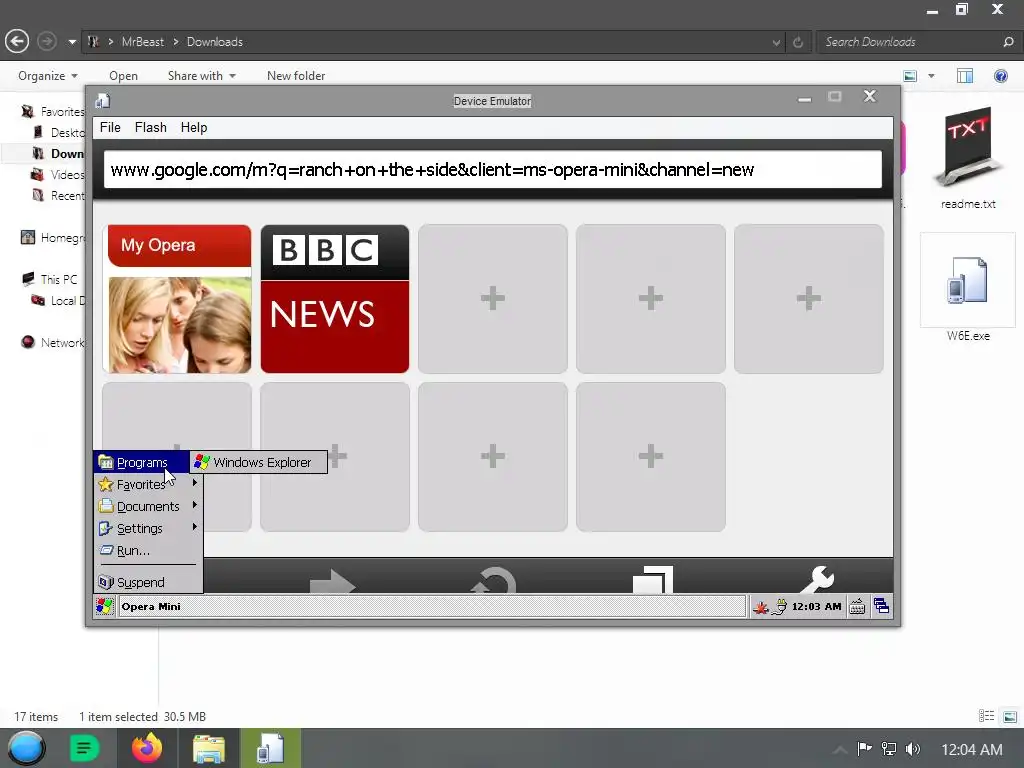Open the Help menu in Device Emulator
This screenshot has height=768, width=1024.
(194, 127)
